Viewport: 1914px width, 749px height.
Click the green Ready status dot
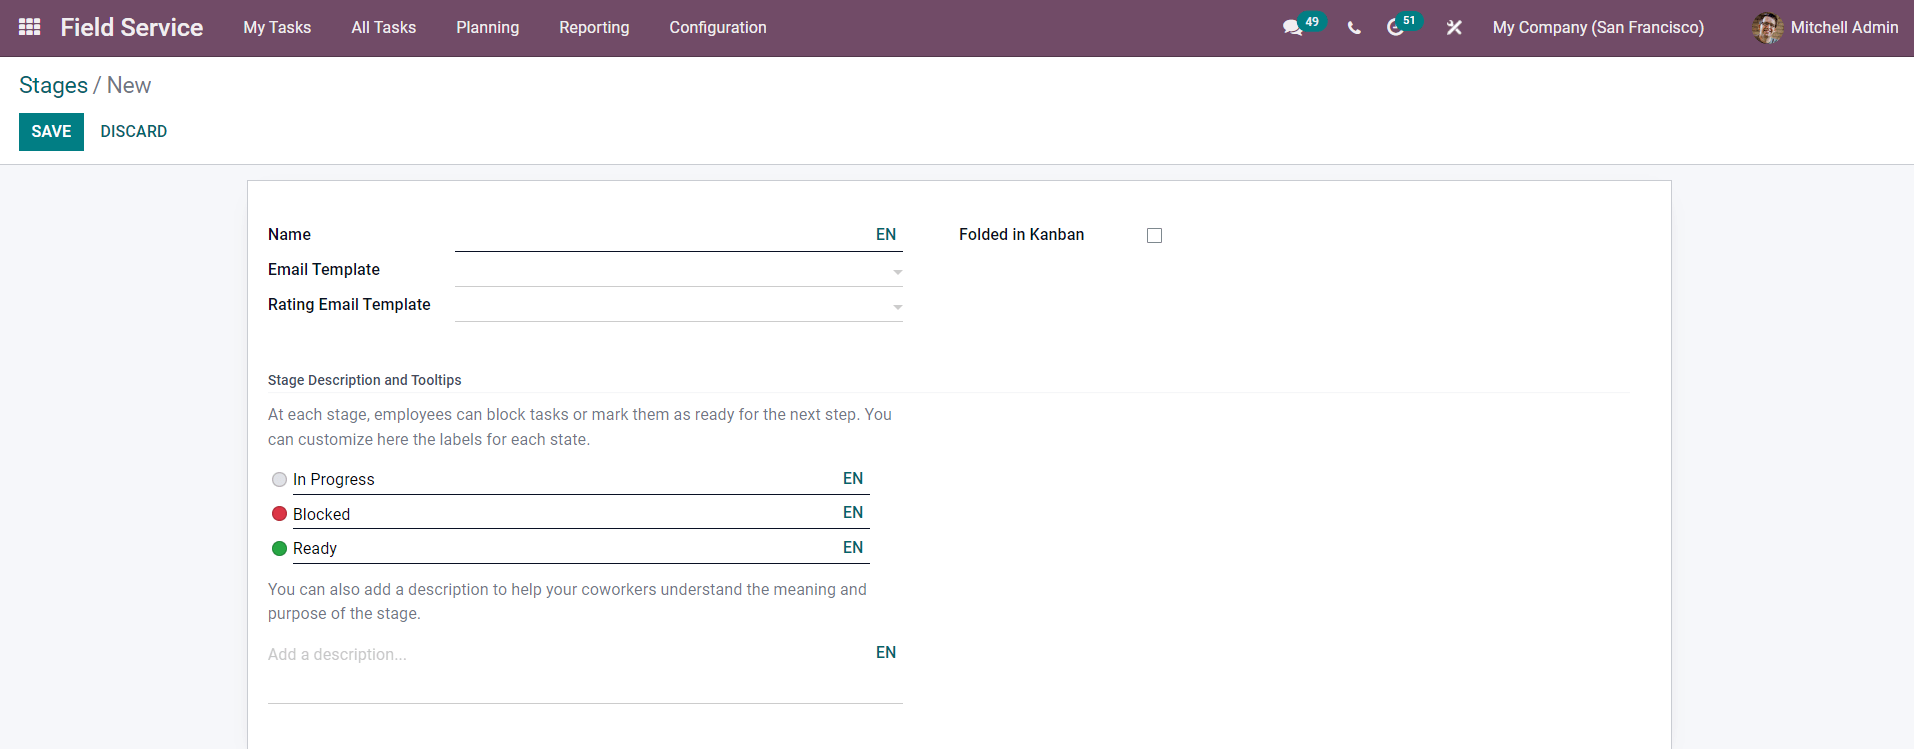click(x=279, y=549)
